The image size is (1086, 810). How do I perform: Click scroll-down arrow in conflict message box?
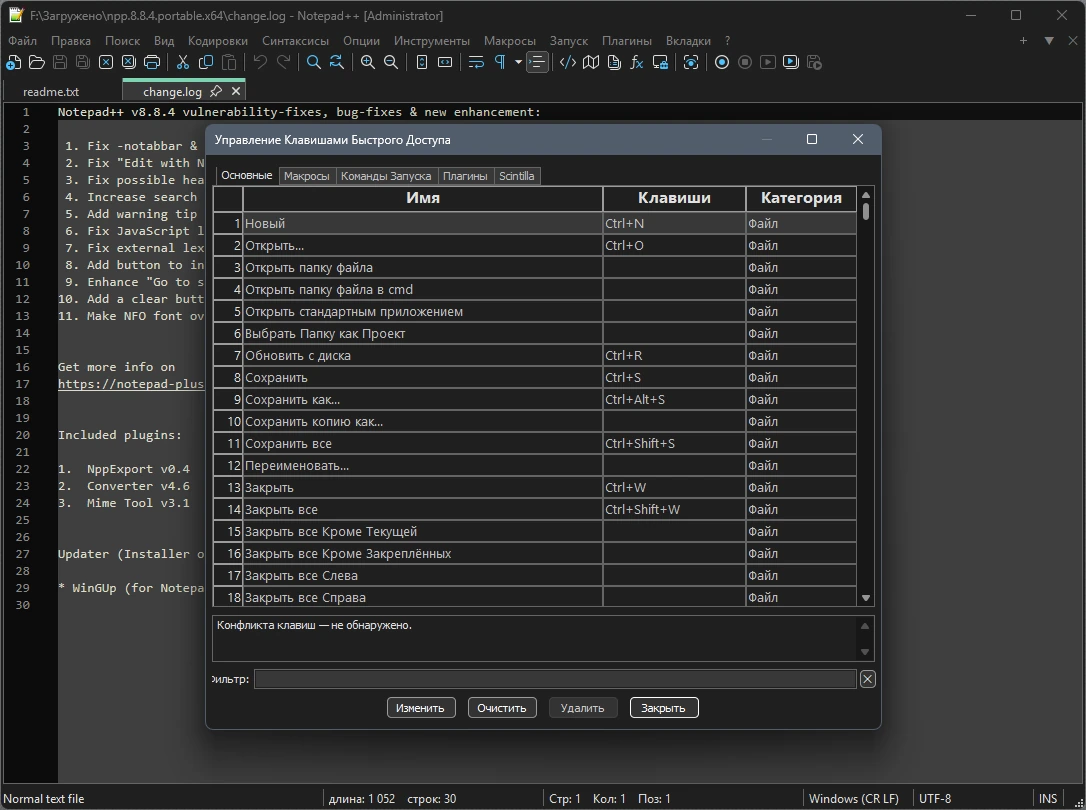tap(864, 651)
